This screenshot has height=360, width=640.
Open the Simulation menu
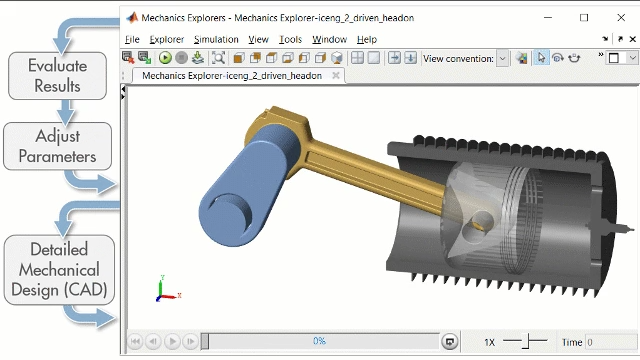coord(216,40)
